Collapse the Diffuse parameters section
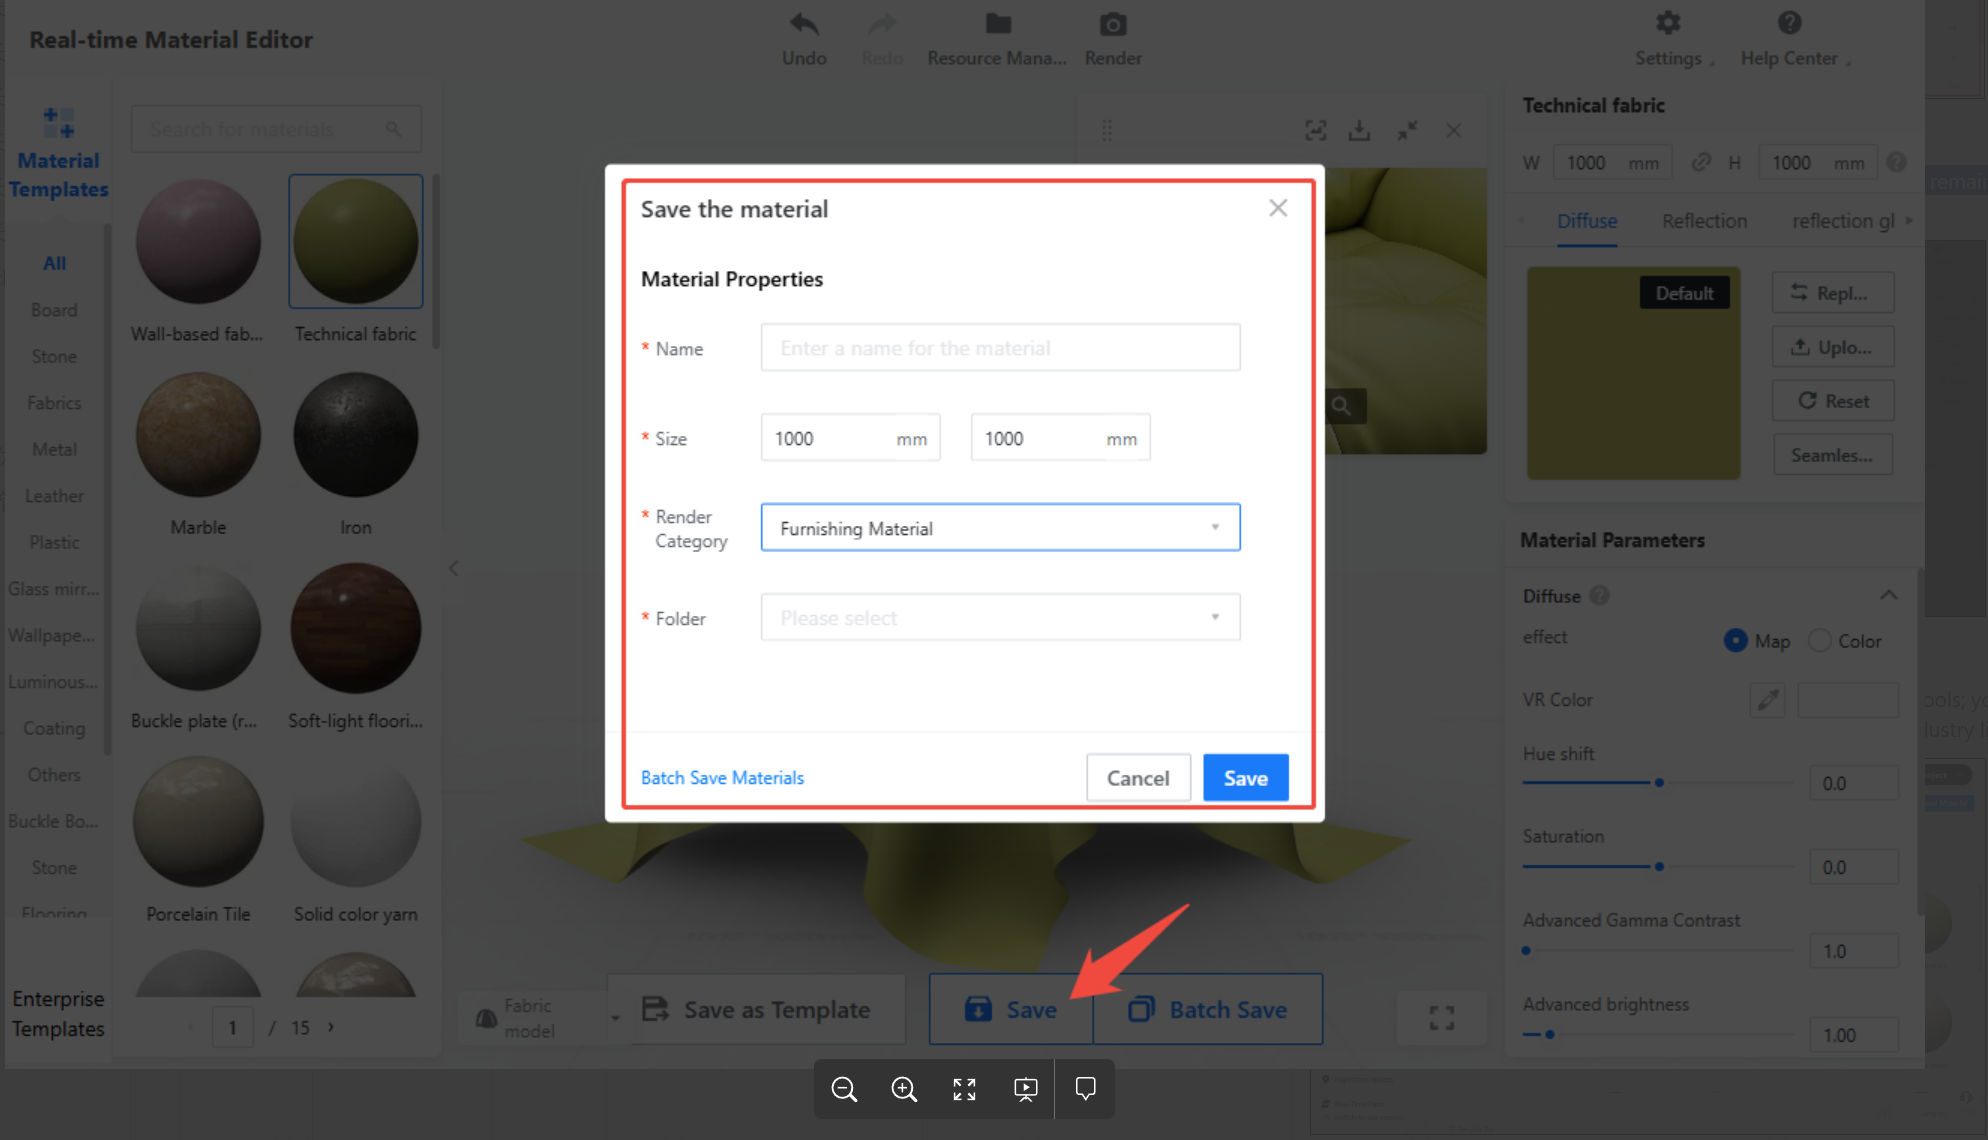The height and width of the screenshot is (1140, 1988). 1888,596
